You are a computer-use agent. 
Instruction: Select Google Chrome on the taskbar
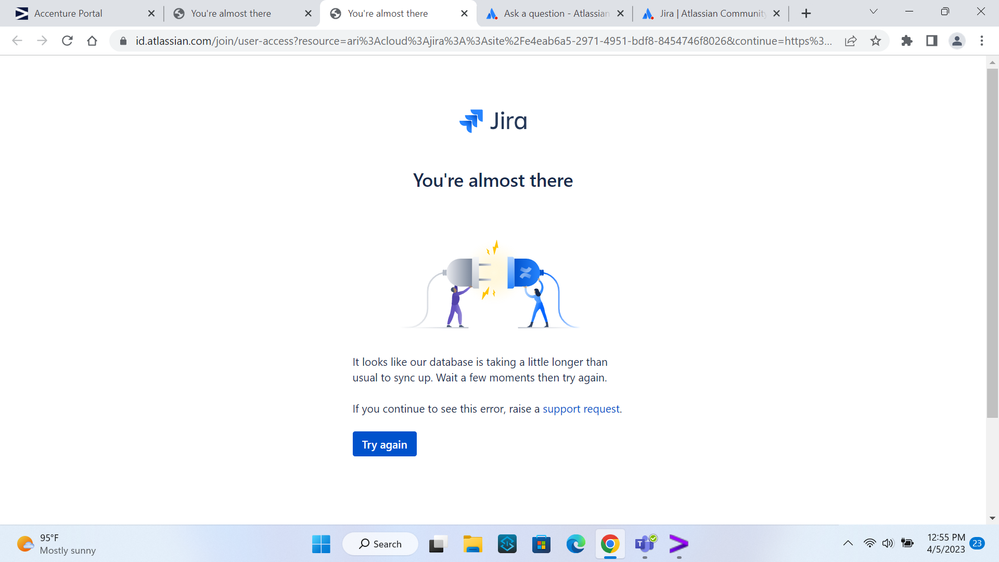click(610, 544)
